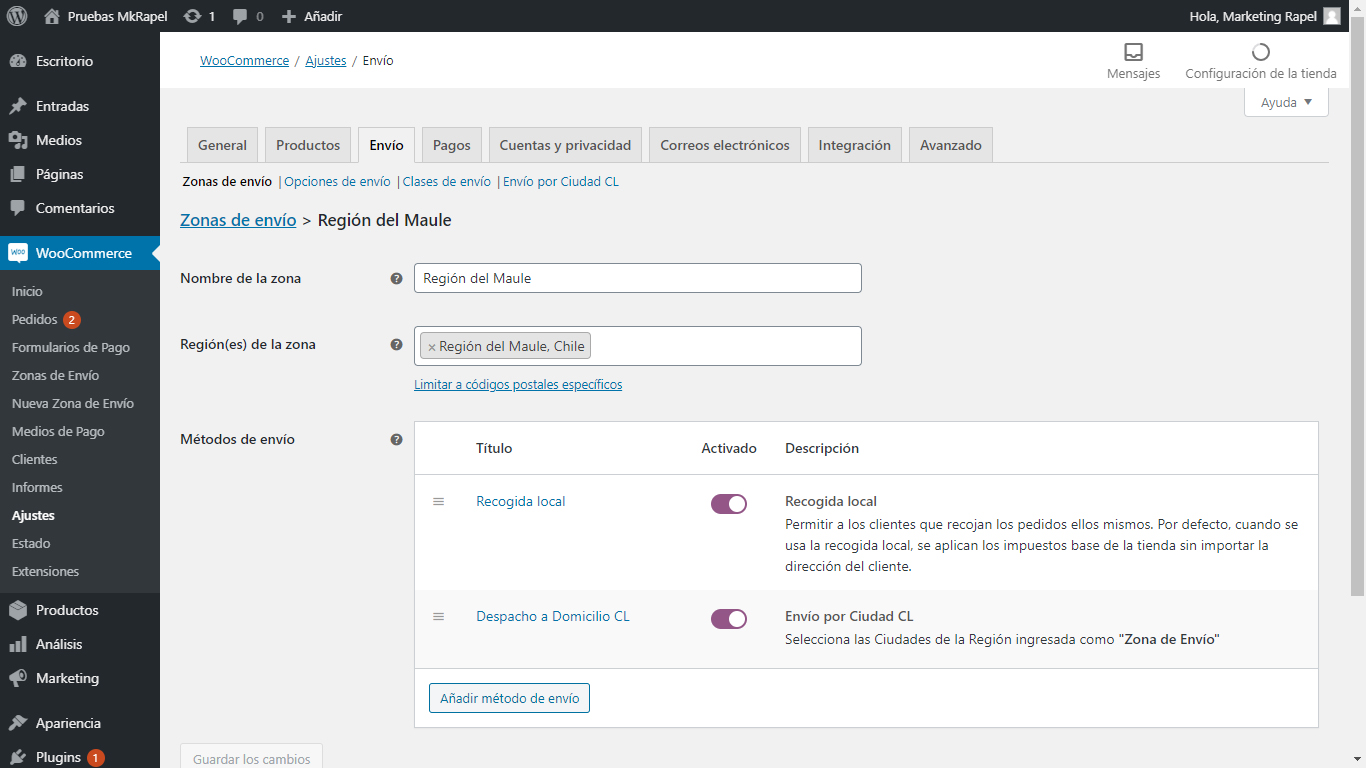The width and height of the screenshot is (1366, 768).
Task: Click the Apariencia brush icon
Action: 18,723
